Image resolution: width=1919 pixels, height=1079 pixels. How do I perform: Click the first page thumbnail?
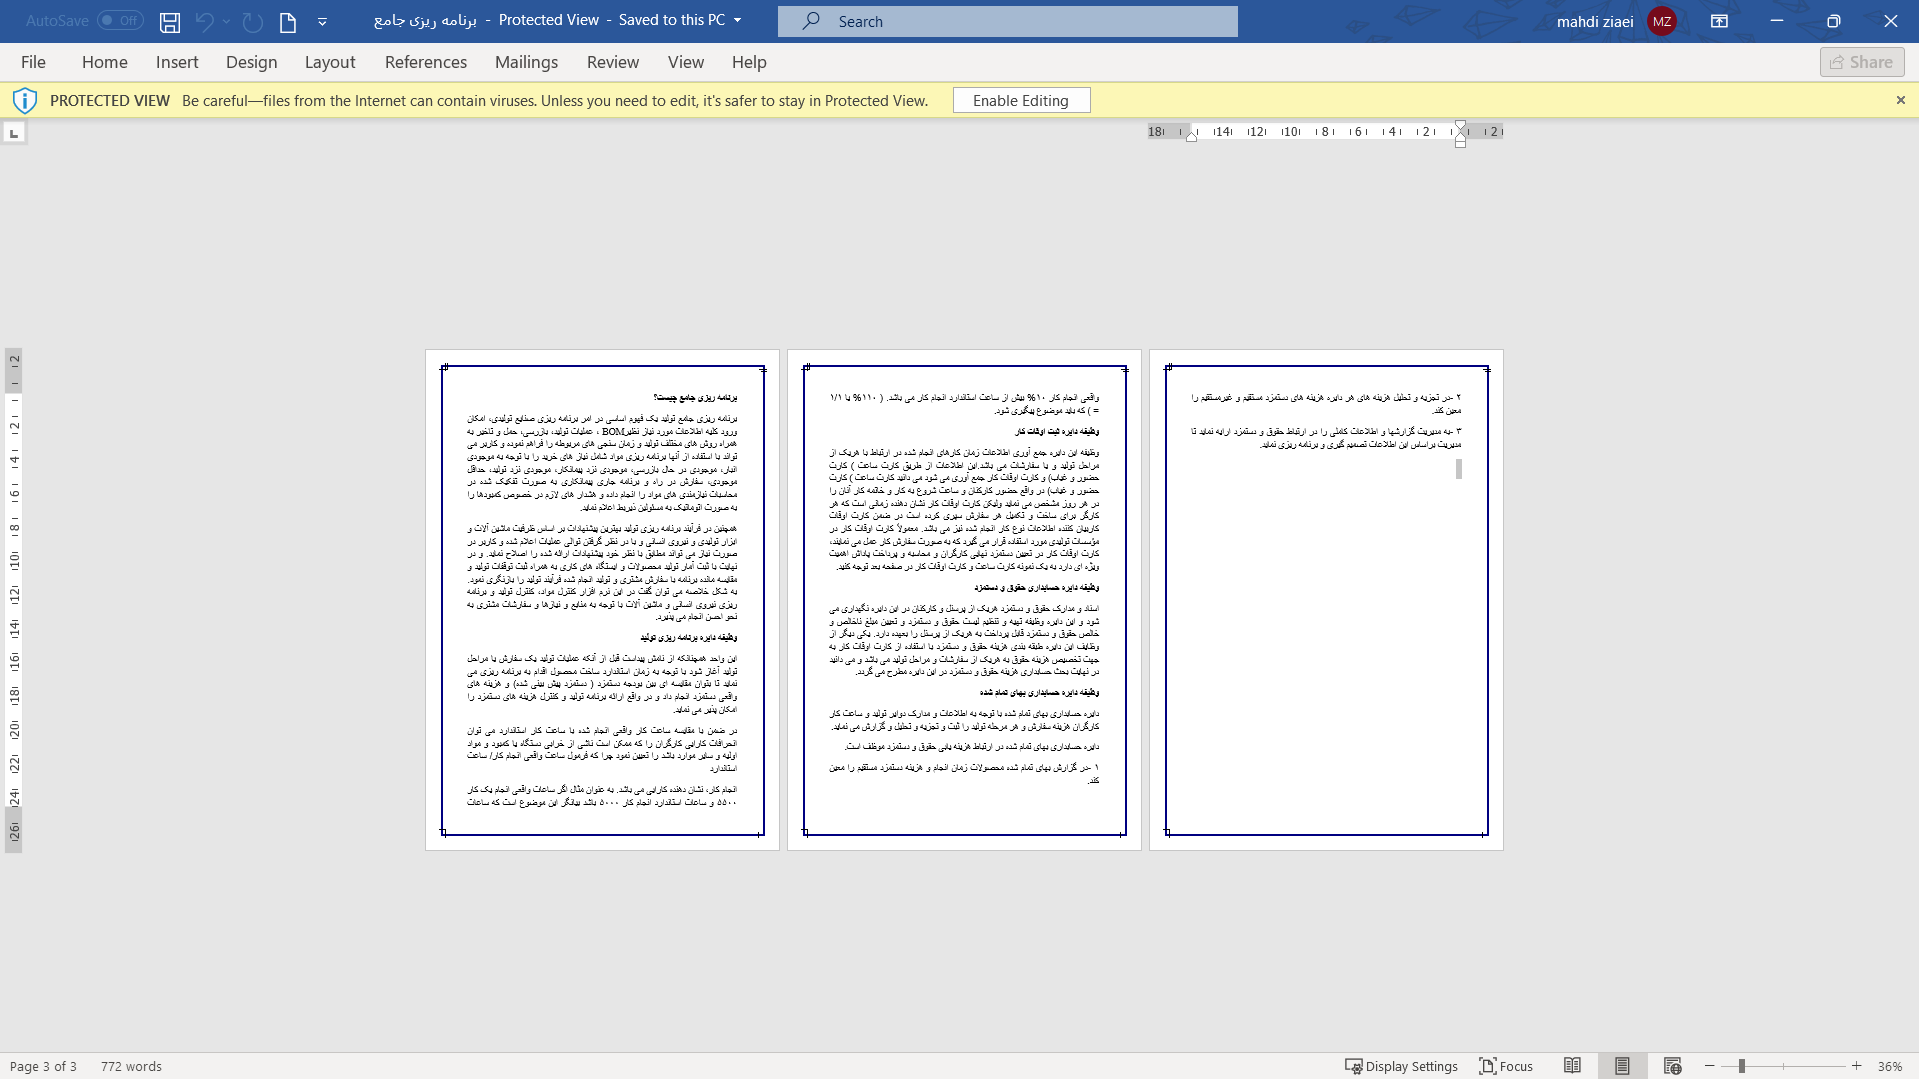[x=602, y=600]
